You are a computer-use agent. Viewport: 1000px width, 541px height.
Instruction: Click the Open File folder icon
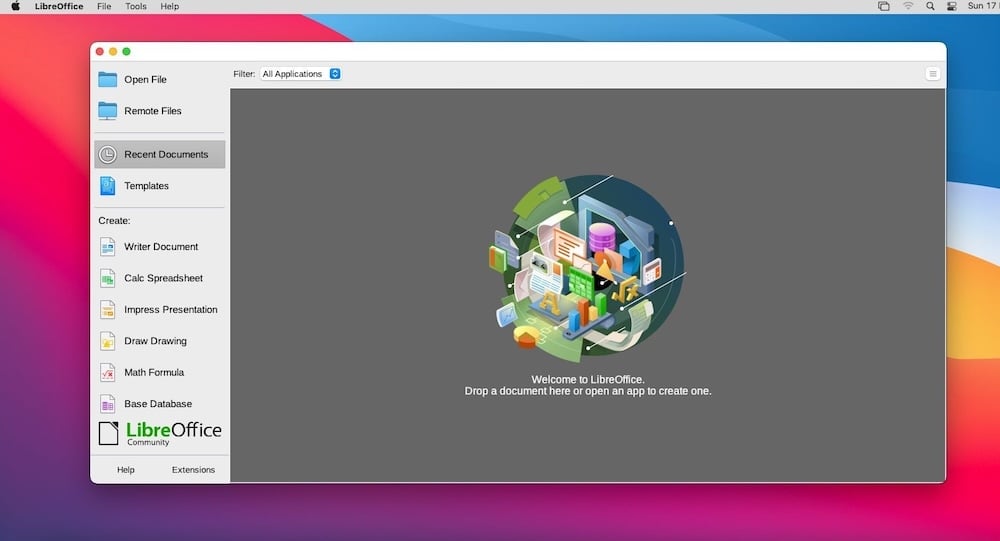[107, 79]
